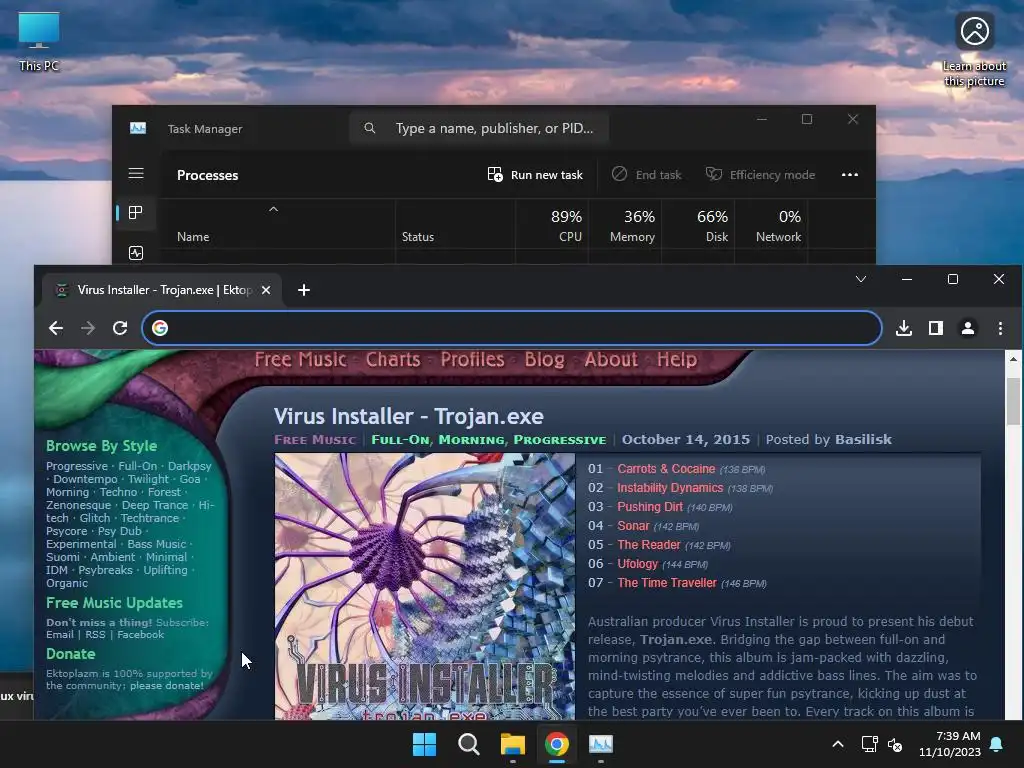Open the Performance page icon in Task Manager sidebar
The height and width of the screenshot is (768, 1024).
[x=136, y=253]
